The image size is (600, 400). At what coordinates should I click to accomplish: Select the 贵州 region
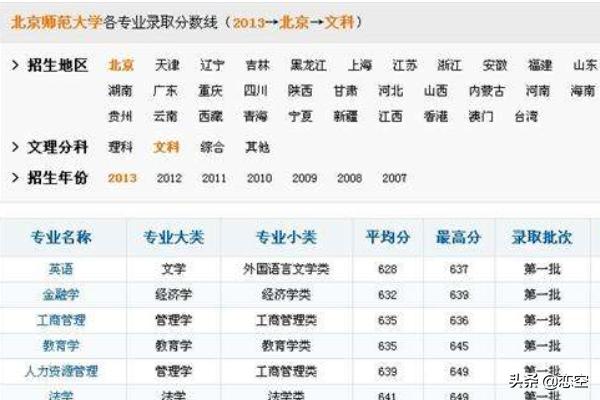pyautogui.click(x=120, y=116)
